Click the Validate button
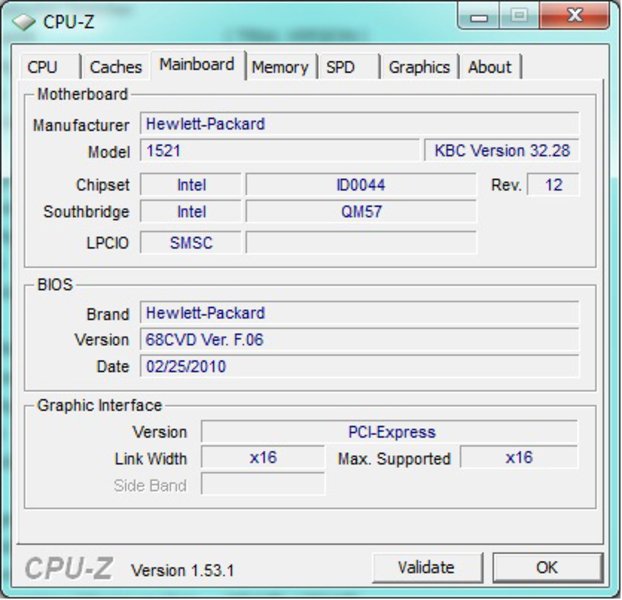 click(x=427, y=567)
